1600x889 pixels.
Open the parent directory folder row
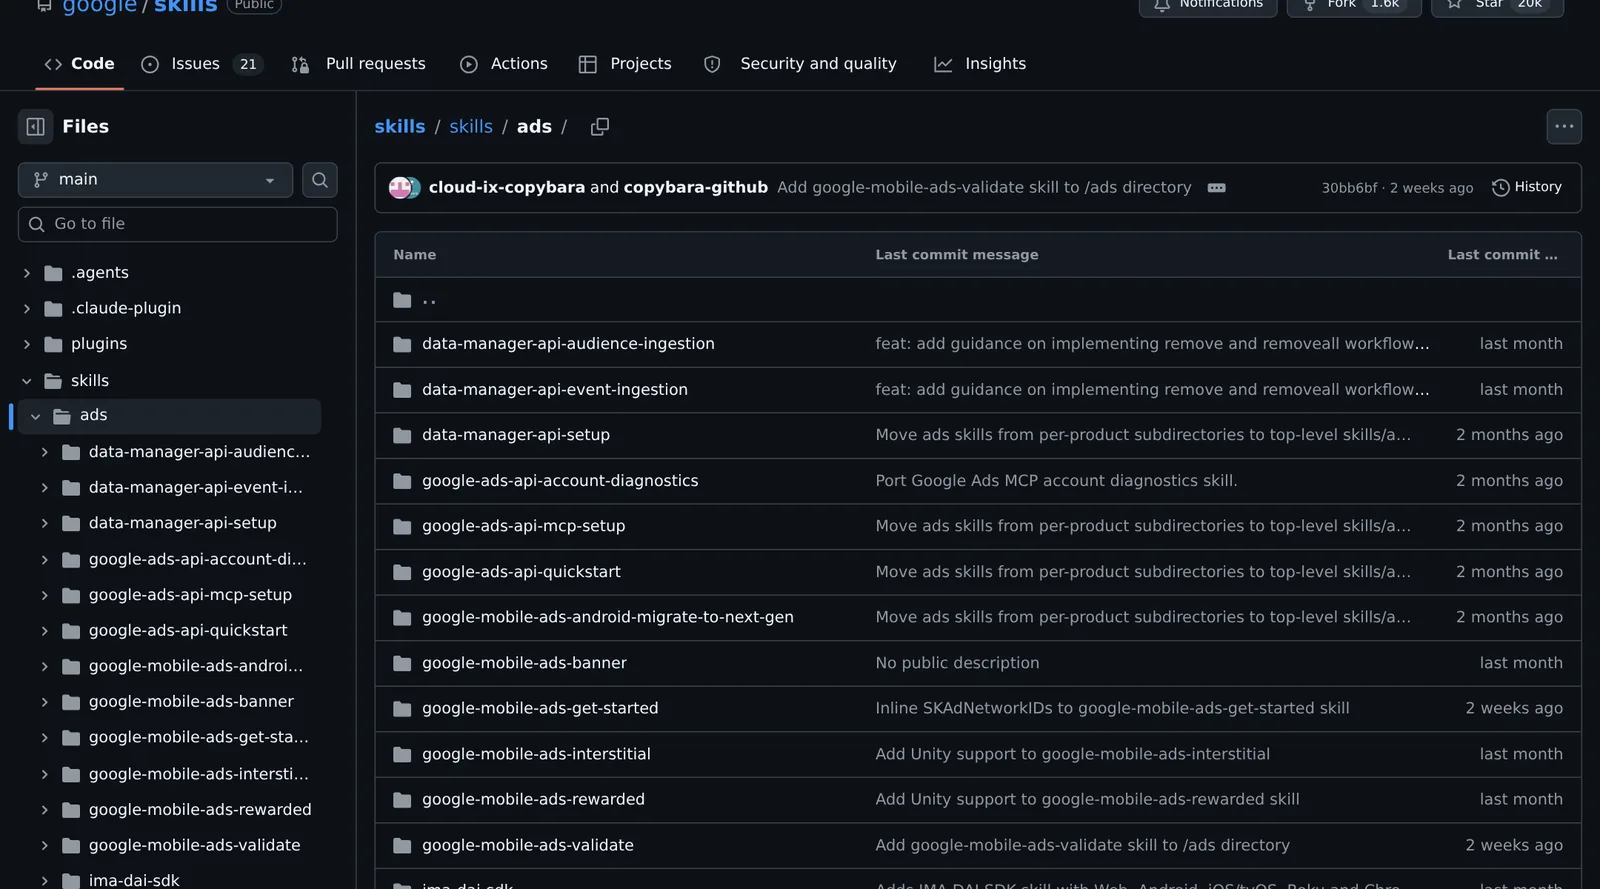click(978, 300)
